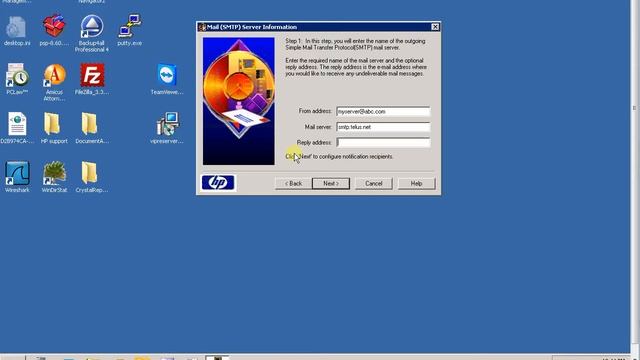
Task: Click the 'Mail server:' label
Action: point(318,127)
